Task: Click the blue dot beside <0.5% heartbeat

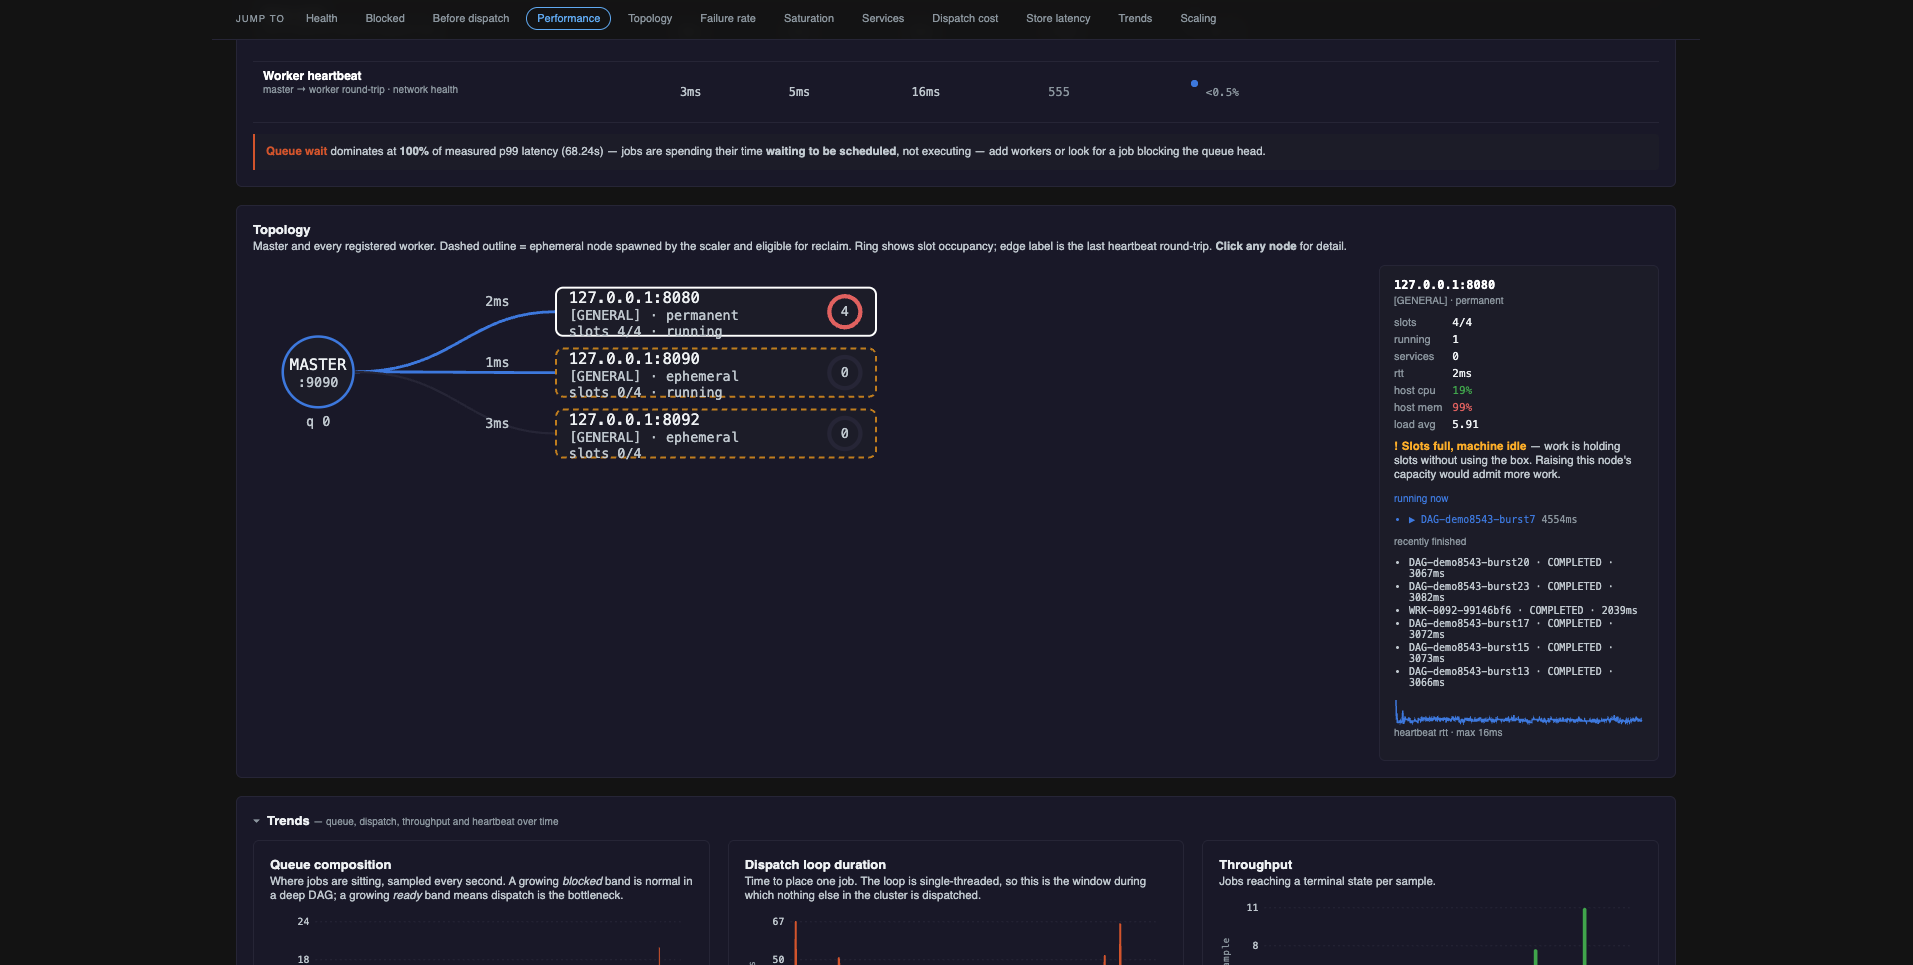Action: point(1194,84)
